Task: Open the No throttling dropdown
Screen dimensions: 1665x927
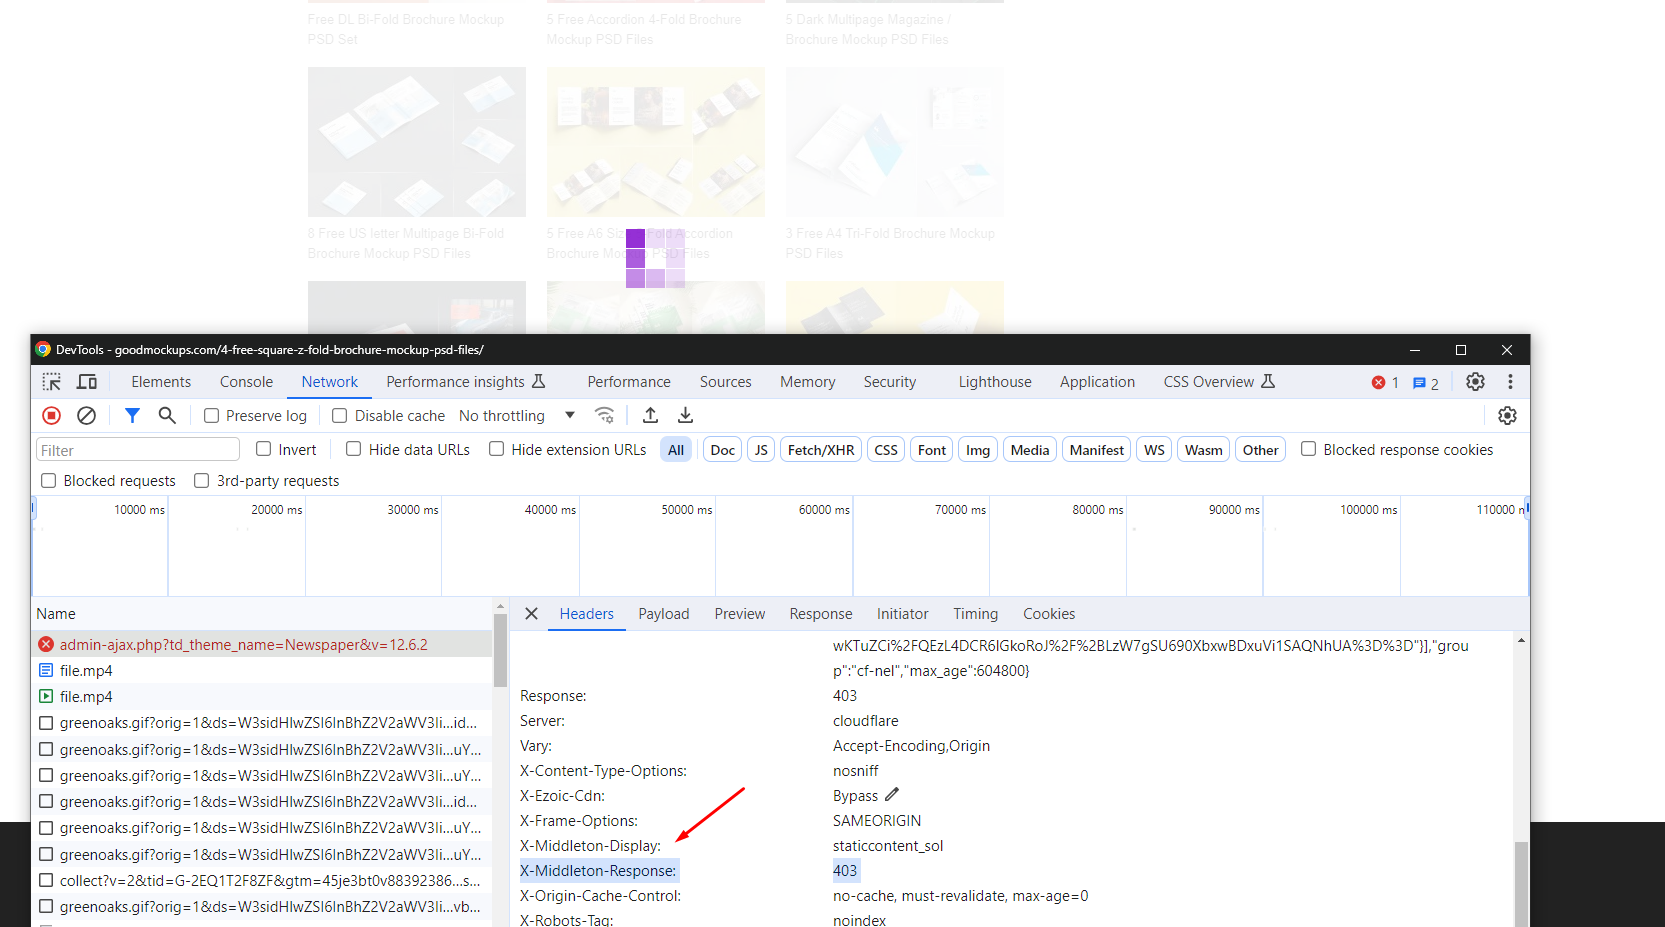Action: [517, 416]
